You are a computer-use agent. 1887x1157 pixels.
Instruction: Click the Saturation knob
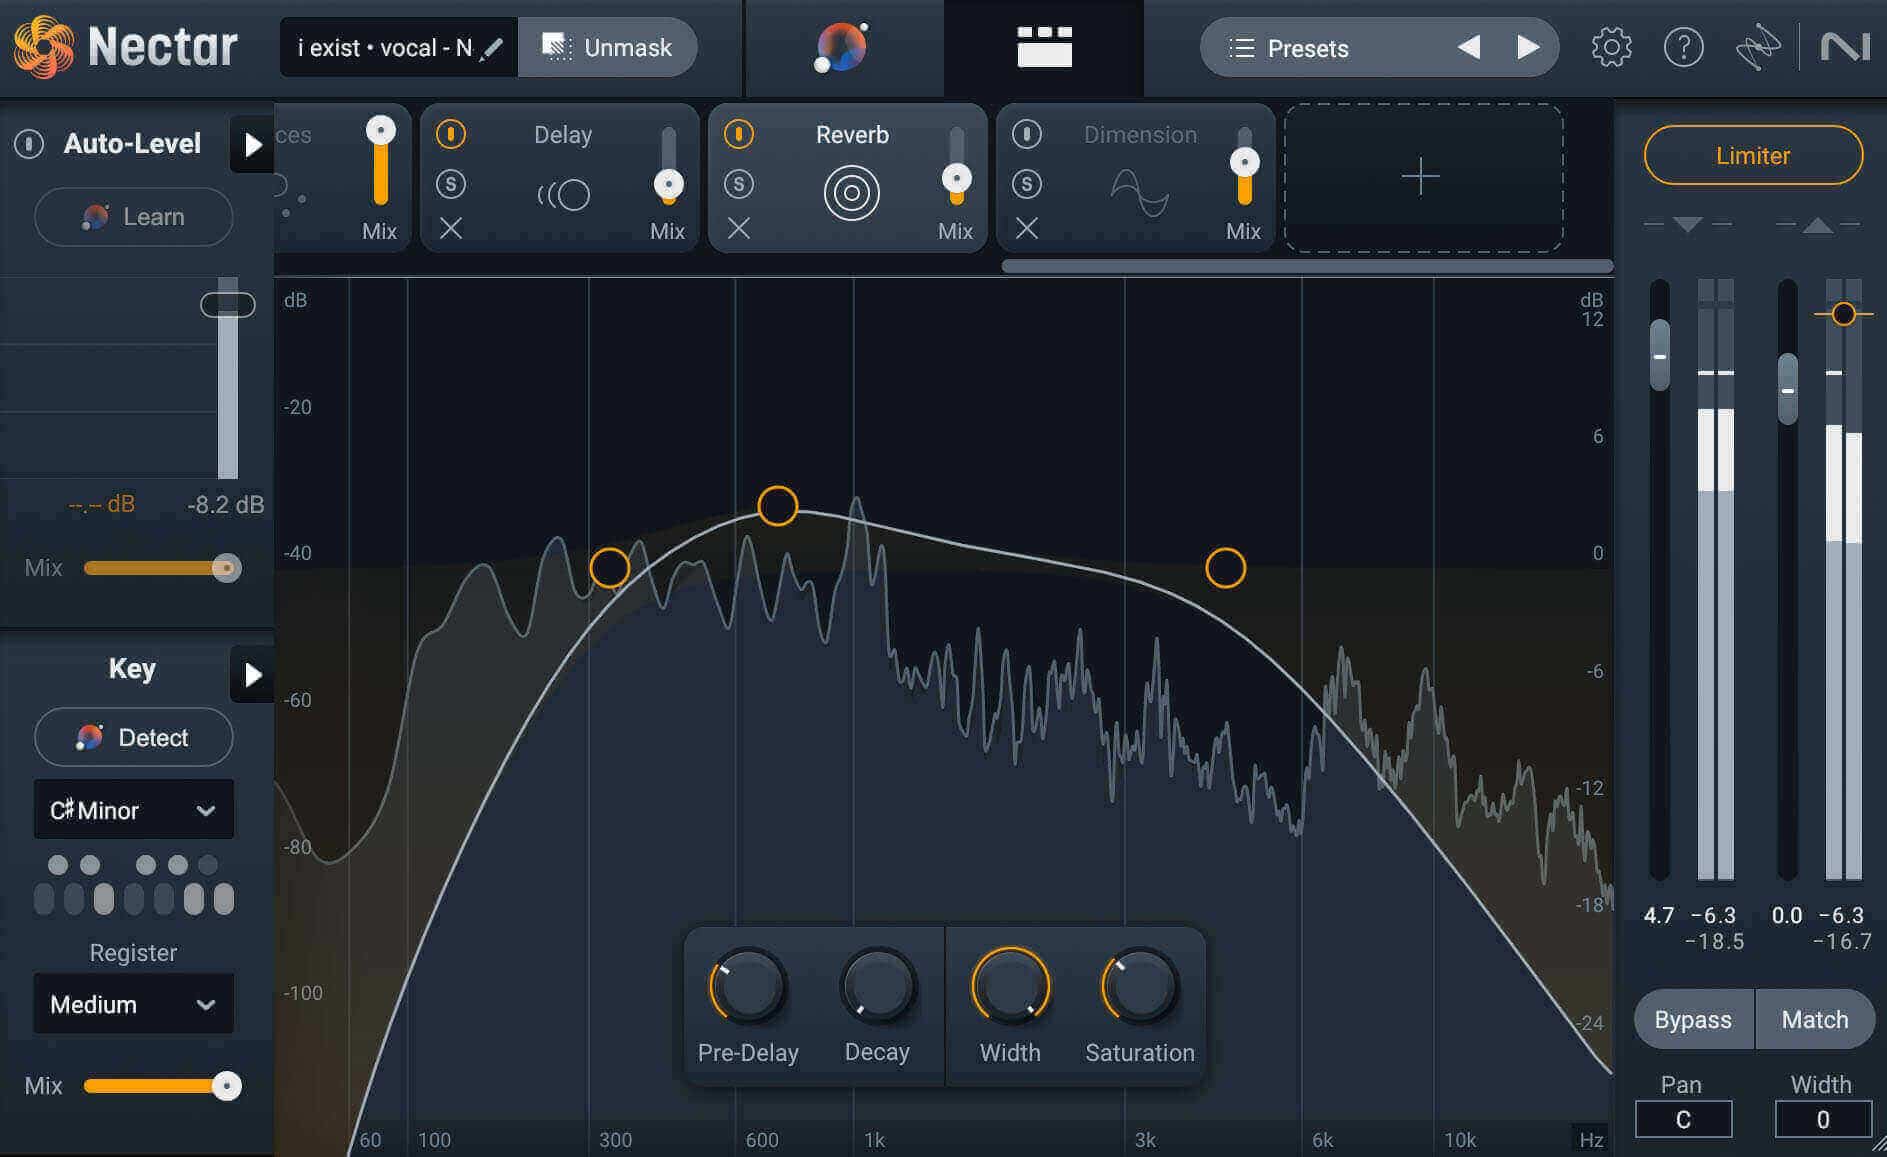point(1140,986)
